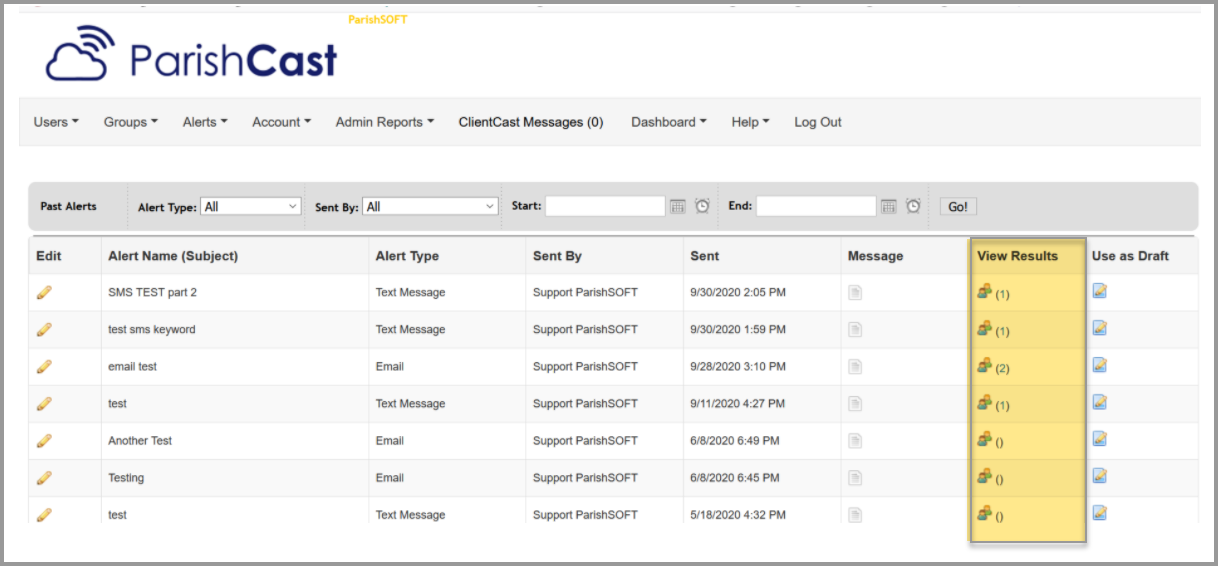Open ClientCast Messages (0)
Viewport: 1218px width, 566px height.
[x=531, y=122]
